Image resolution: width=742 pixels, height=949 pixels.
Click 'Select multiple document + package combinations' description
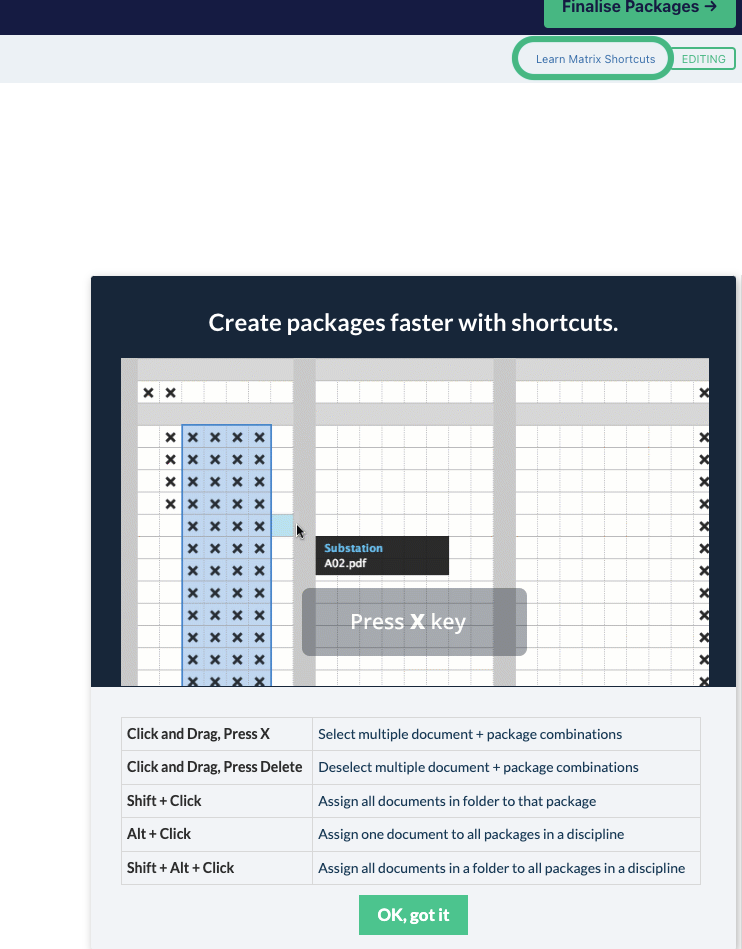coord(470,734)
